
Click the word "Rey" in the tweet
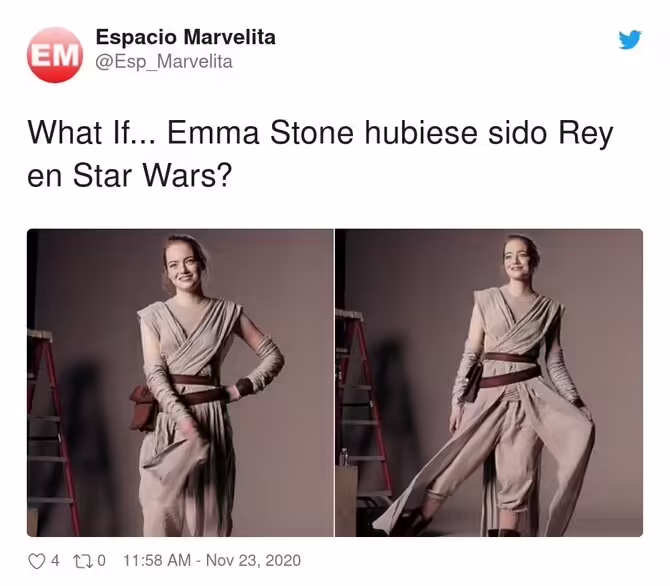pyautogui.click(x=586, y=135)
